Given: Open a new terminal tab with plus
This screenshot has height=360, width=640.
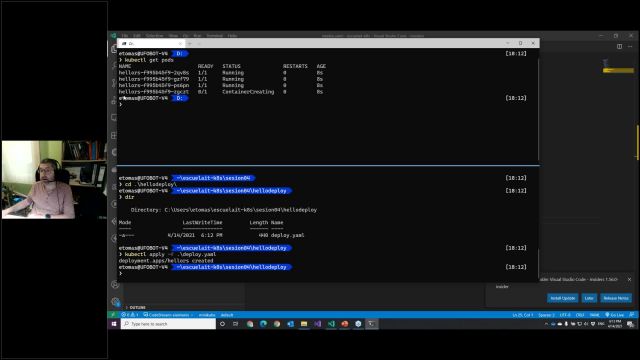Looking at the screenshot, I should tap(190, 43).
